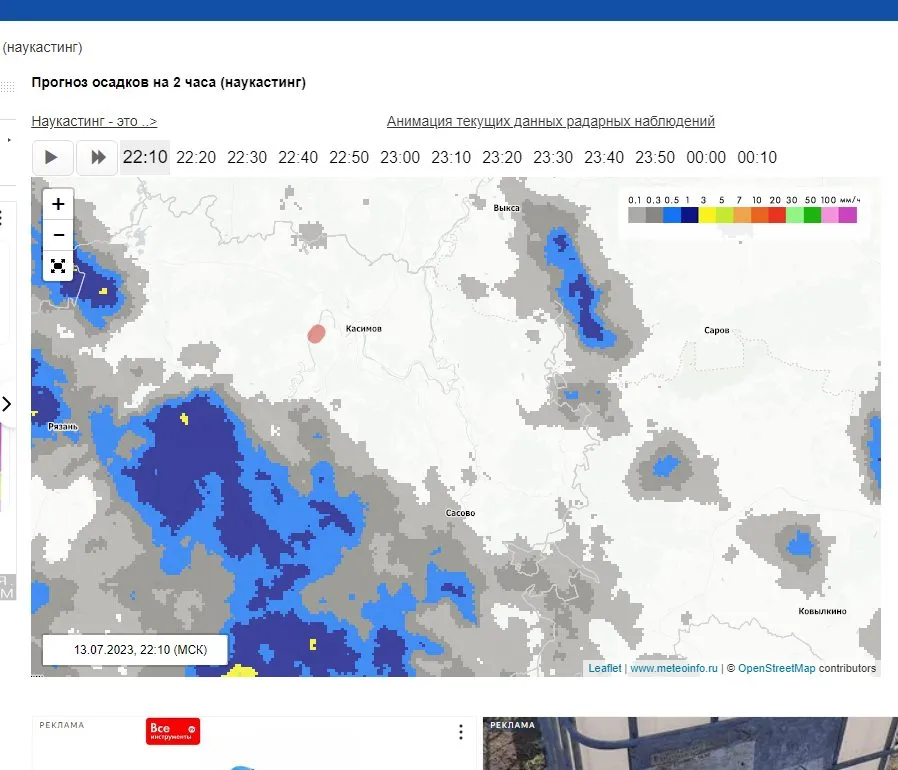This screenshot has height=770, width=898.
Task: Click the Все инструменты ad logo
Action: (173, 731)
